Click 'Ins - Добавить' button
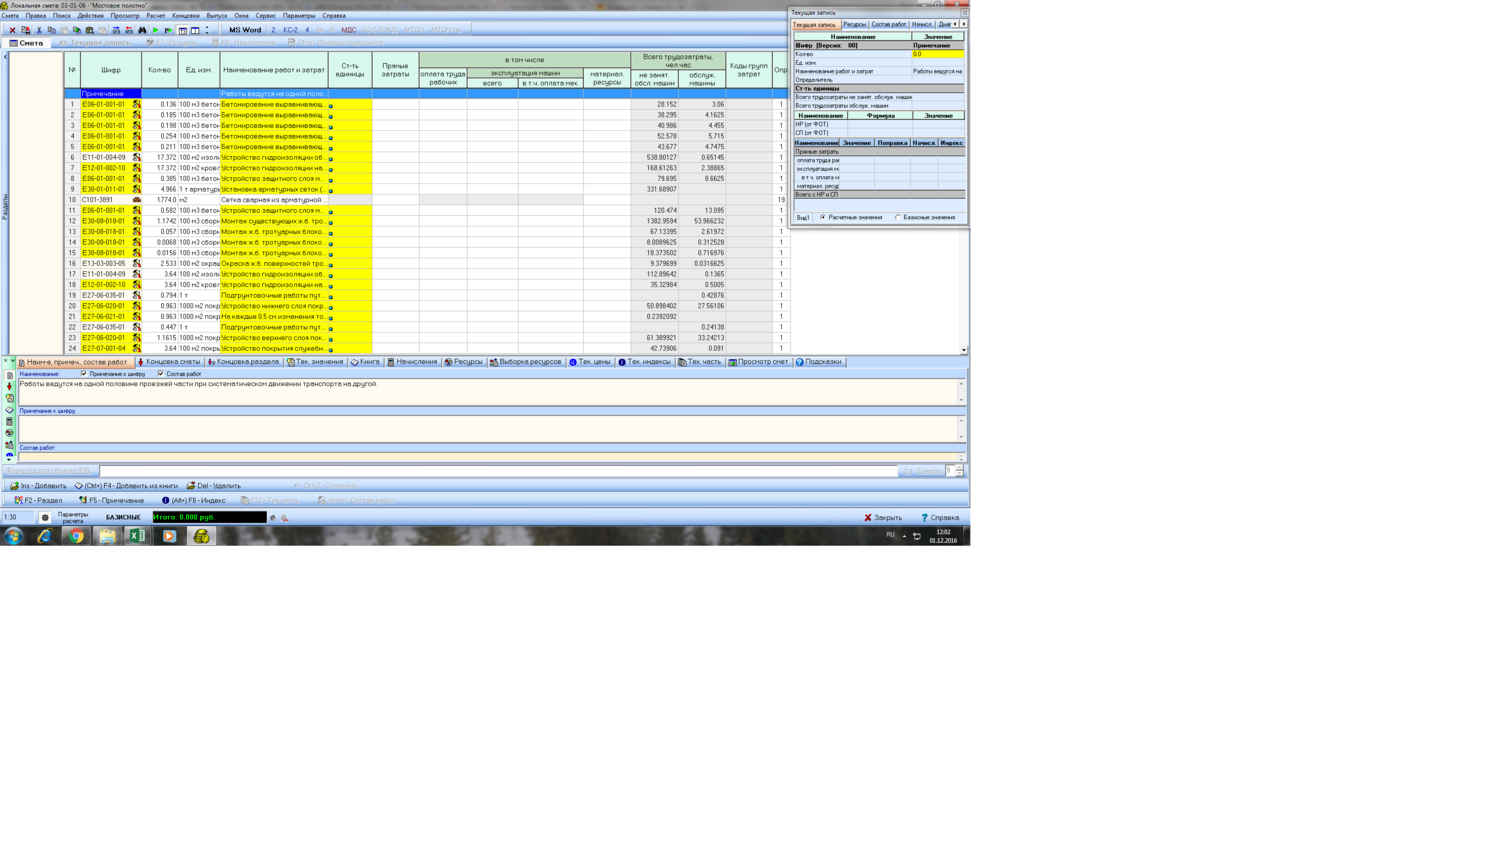The height and width of the screenshot is (855, 1500). pos(38,486)
